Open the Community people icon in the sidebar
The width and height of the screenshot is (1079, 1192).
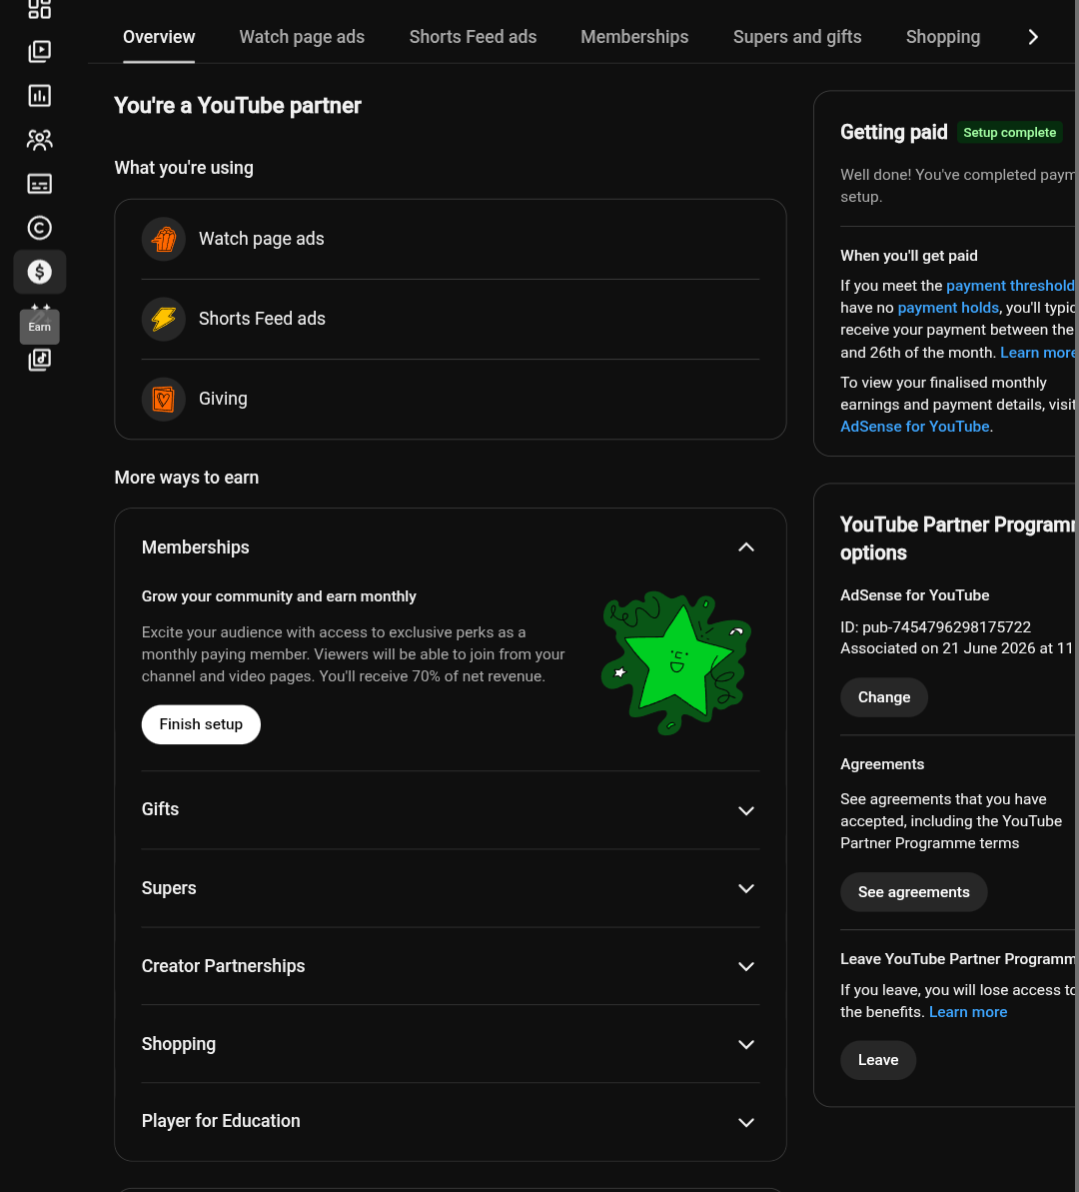coord(40,139)
